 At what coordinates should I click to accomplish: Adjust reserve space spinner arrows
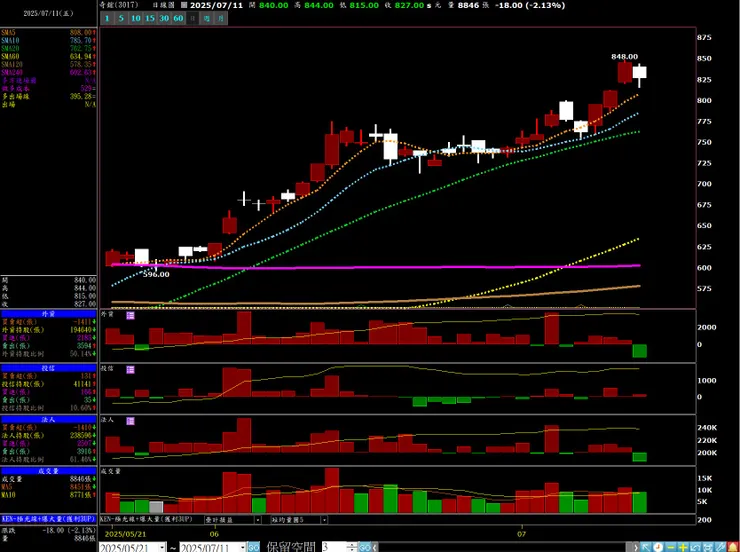coord(352,547)
